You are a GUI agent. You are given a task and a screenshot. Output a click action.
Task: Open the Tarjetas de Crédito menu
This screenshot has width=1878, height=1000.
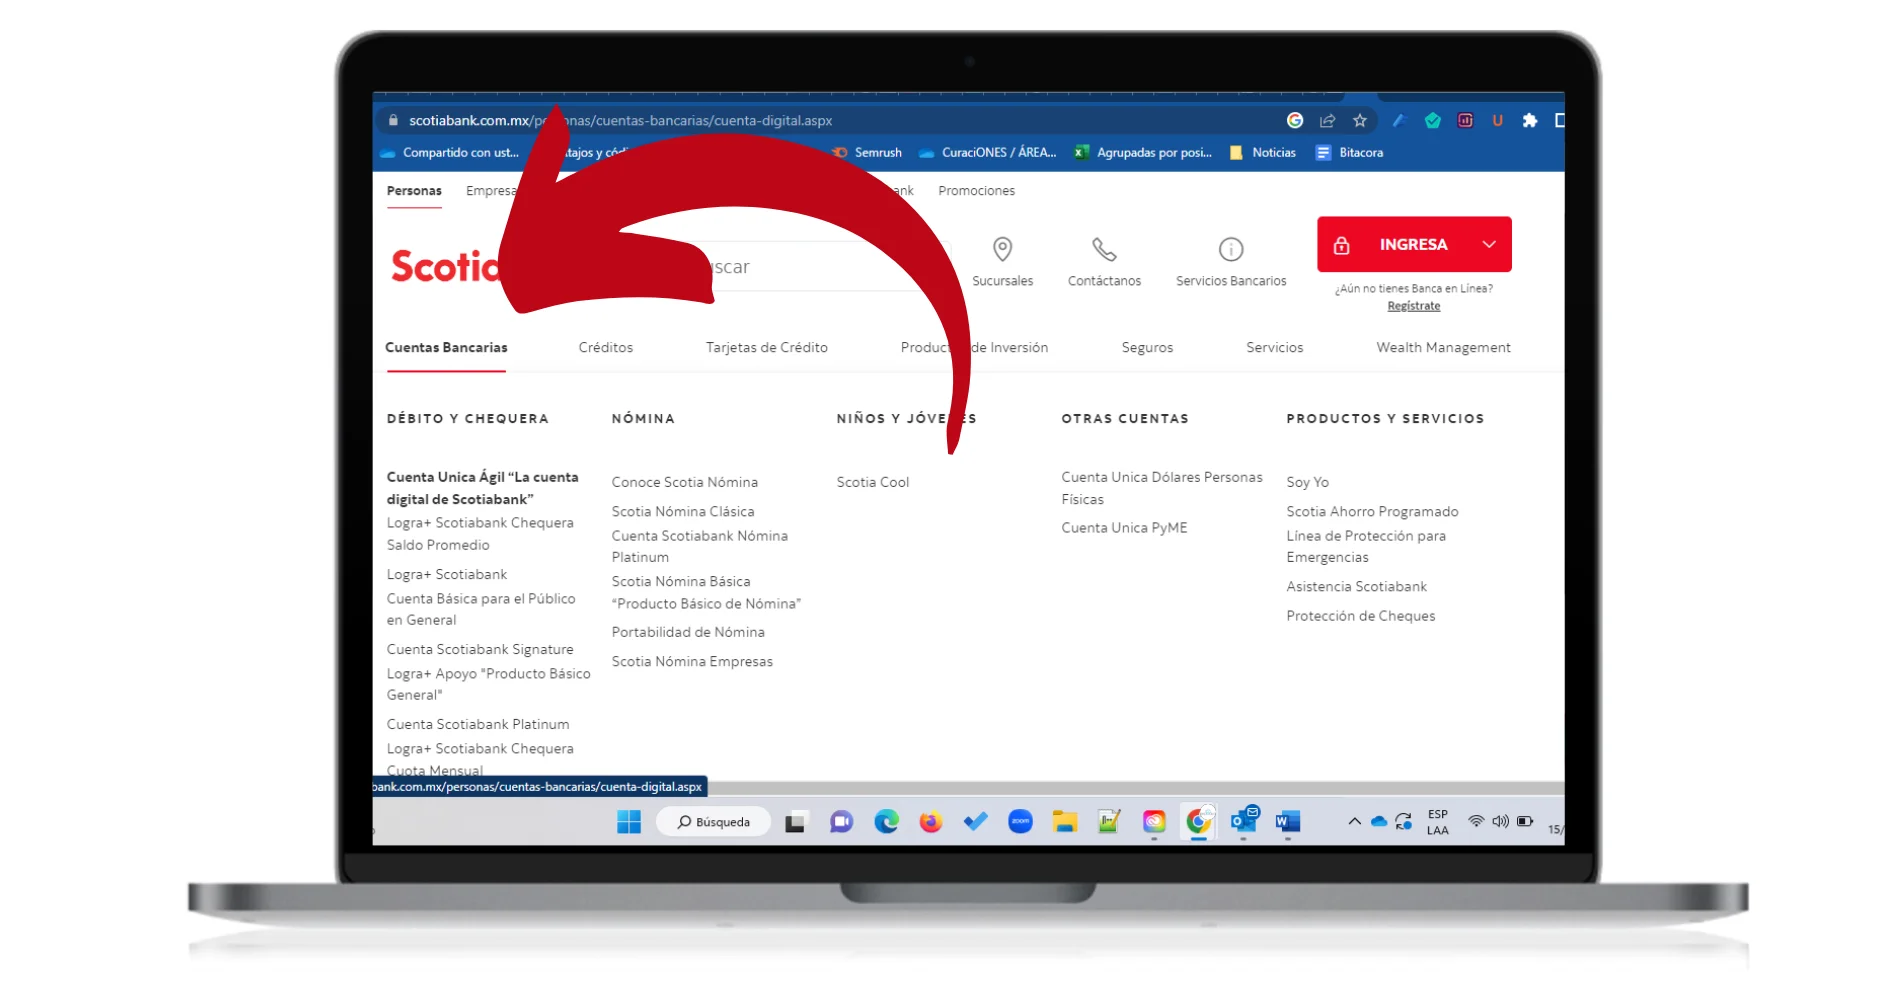(766, 348)
